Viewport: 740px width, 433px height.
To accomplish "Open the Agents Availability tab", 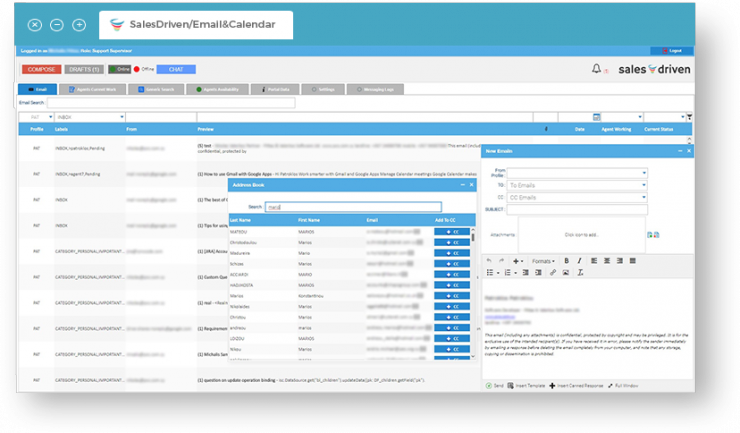I will click(x=218, y=89).
